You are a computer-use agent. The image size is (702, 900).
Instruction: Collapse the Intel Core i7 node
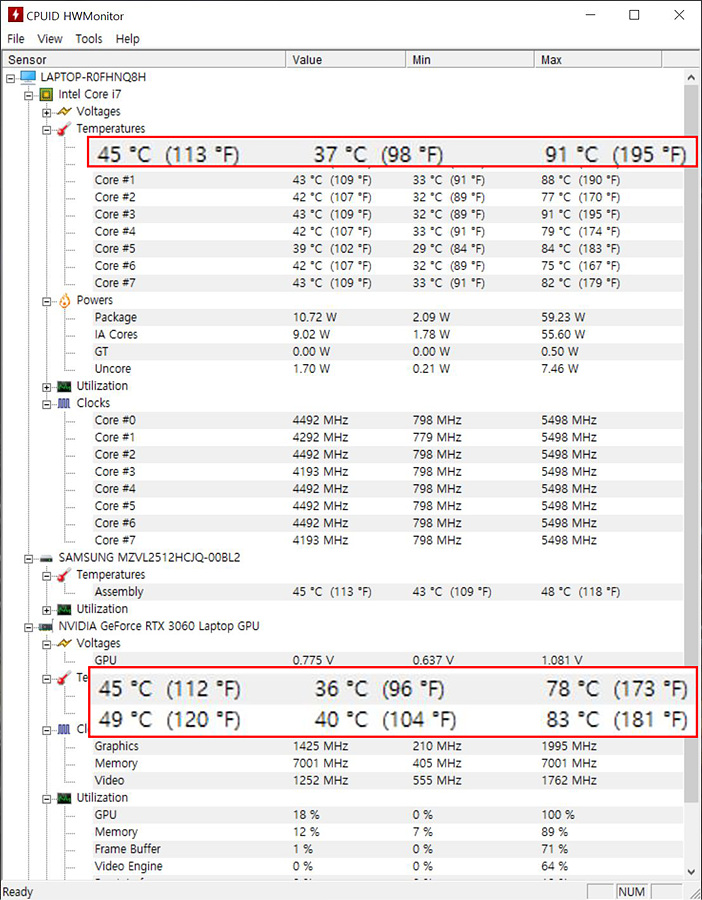tap(29, 96)
